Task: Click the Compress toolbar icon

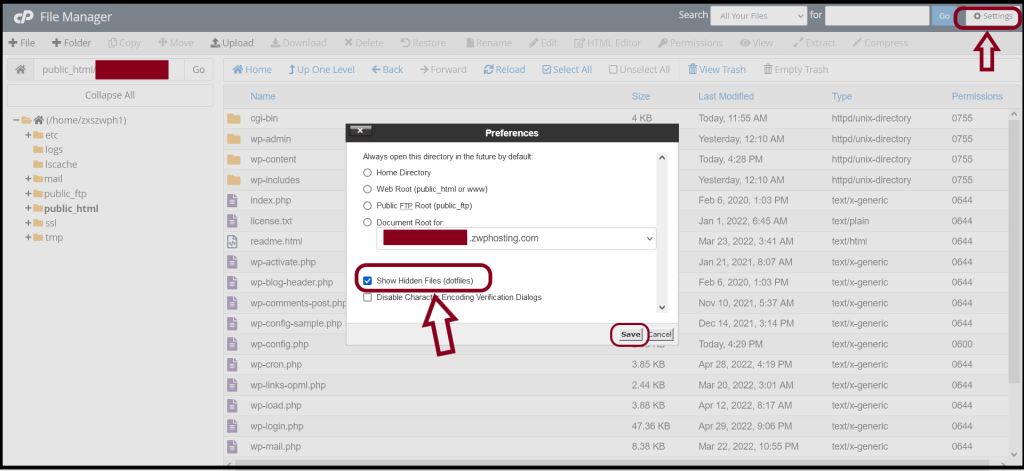Action: tap(880, 43)
